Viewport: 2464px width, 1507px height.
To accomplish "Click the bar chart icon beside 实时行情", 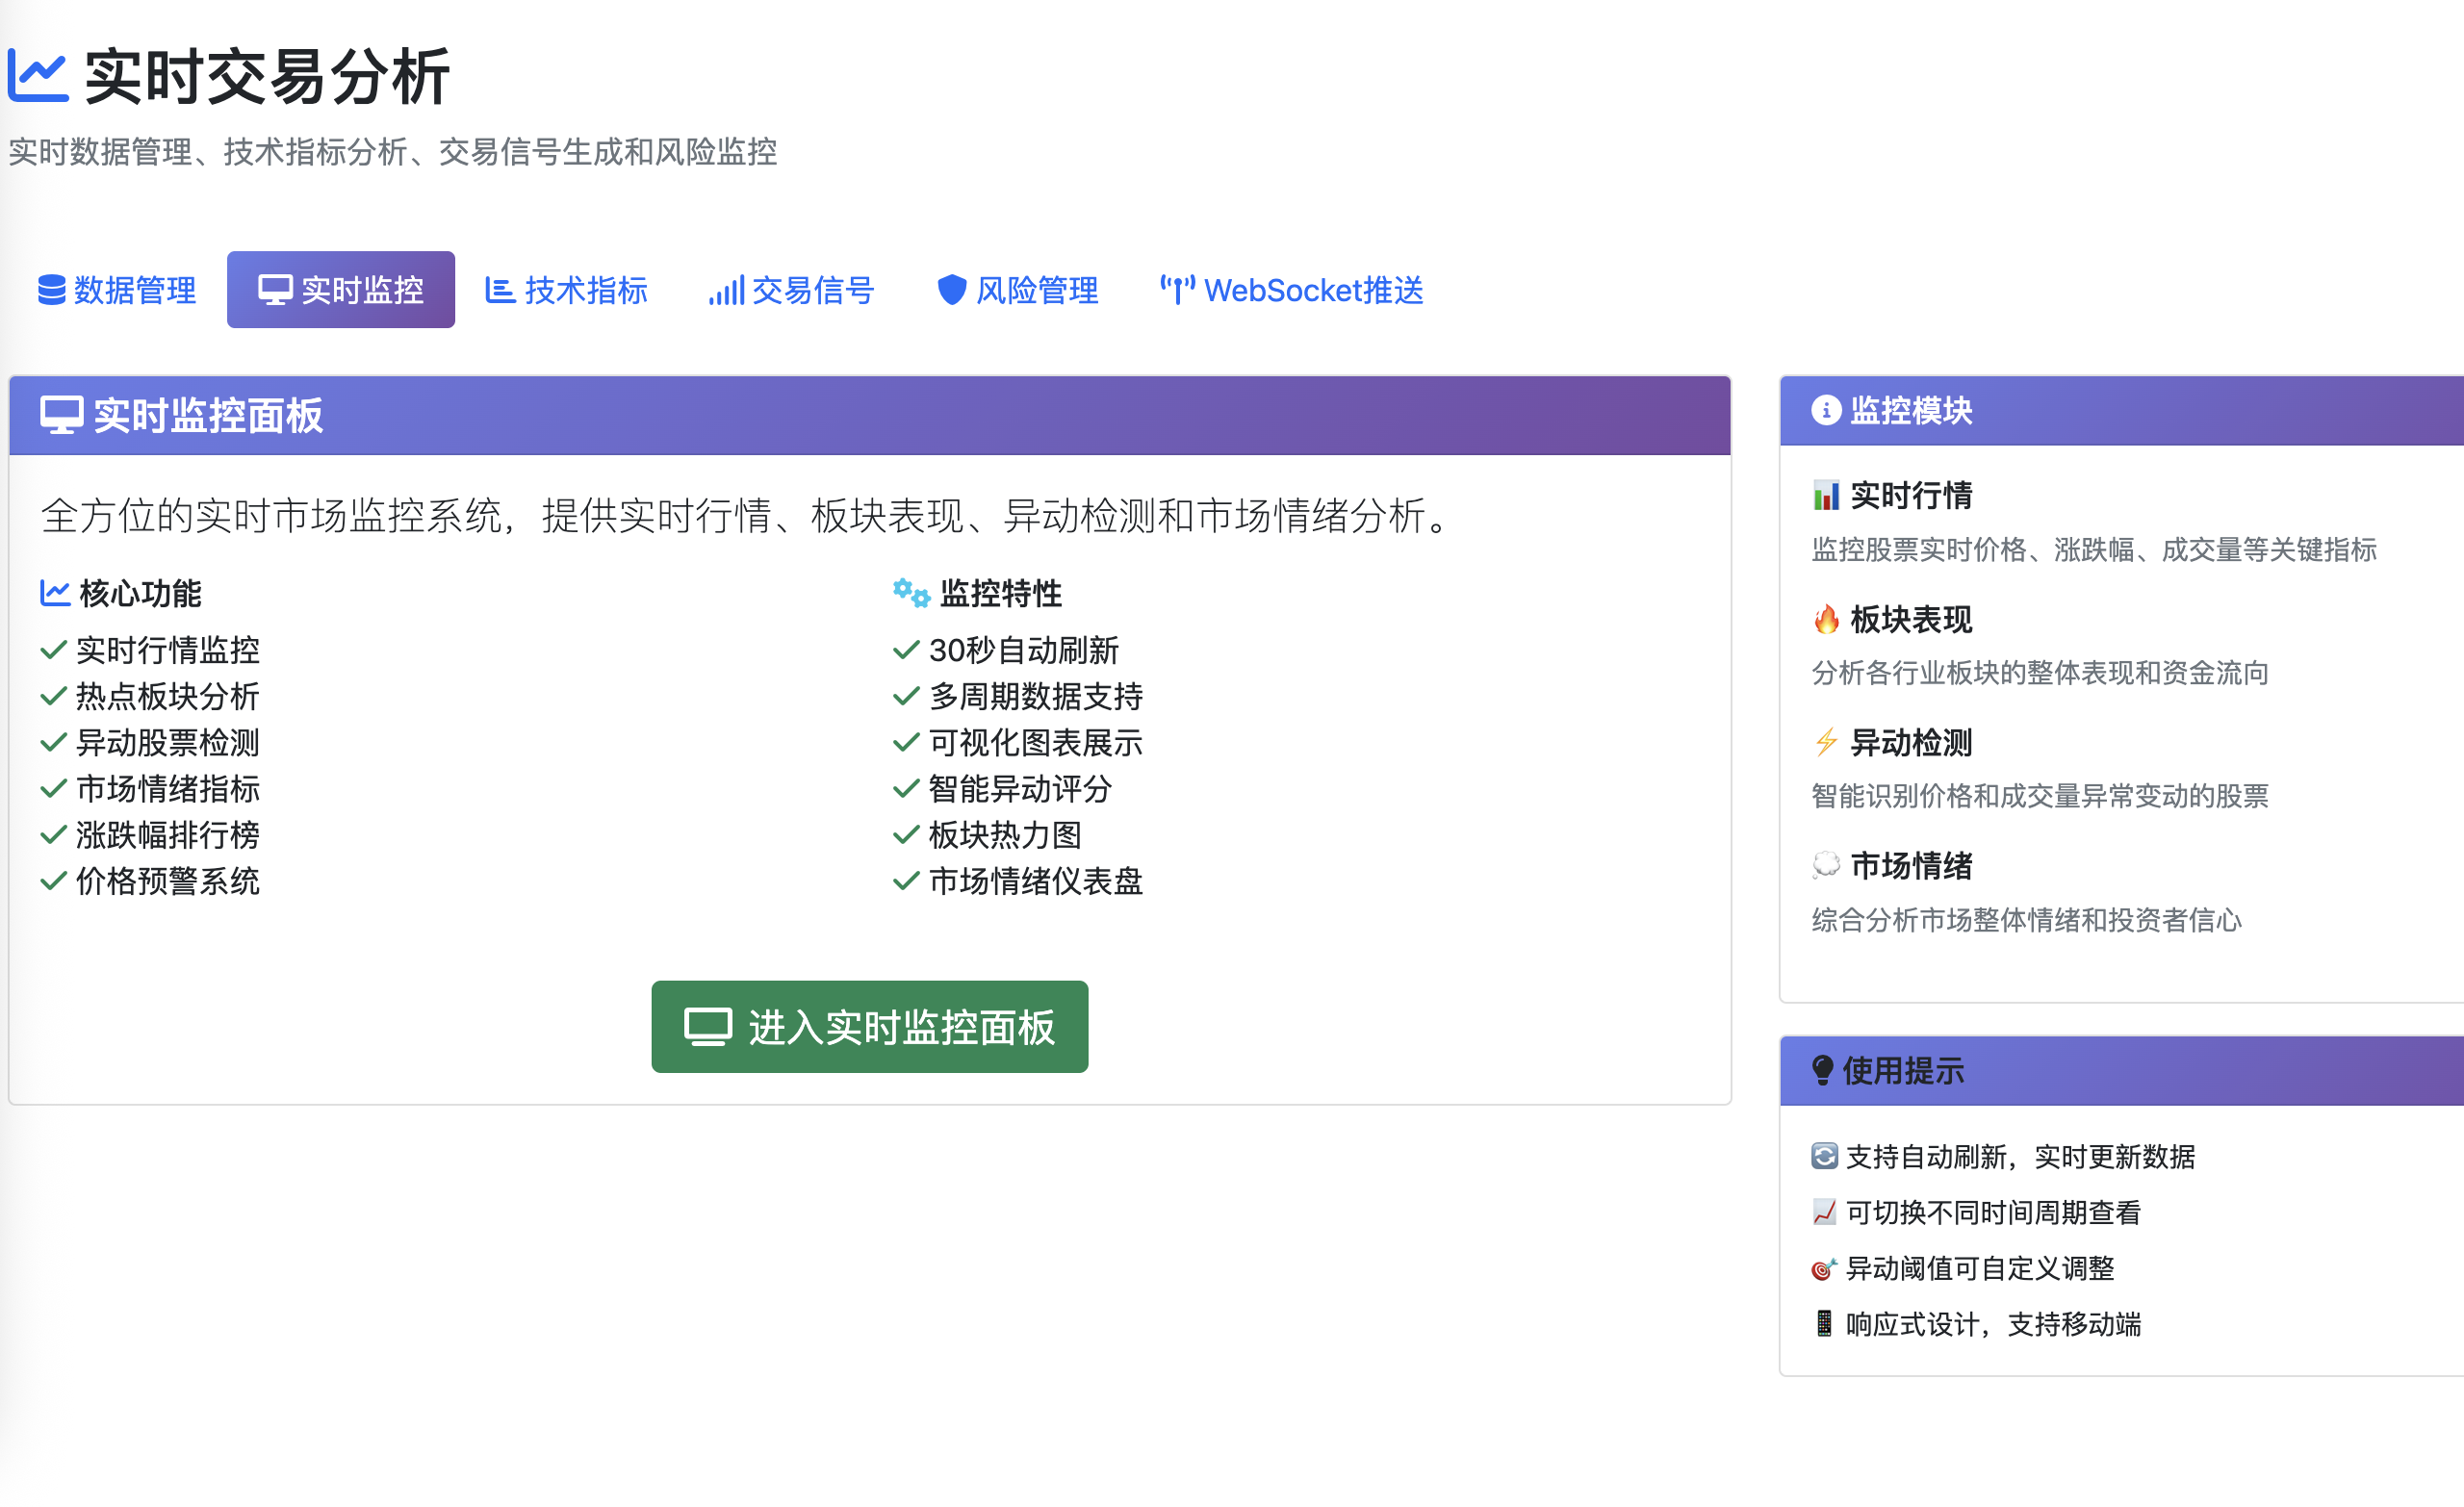I will [1826, 495].
